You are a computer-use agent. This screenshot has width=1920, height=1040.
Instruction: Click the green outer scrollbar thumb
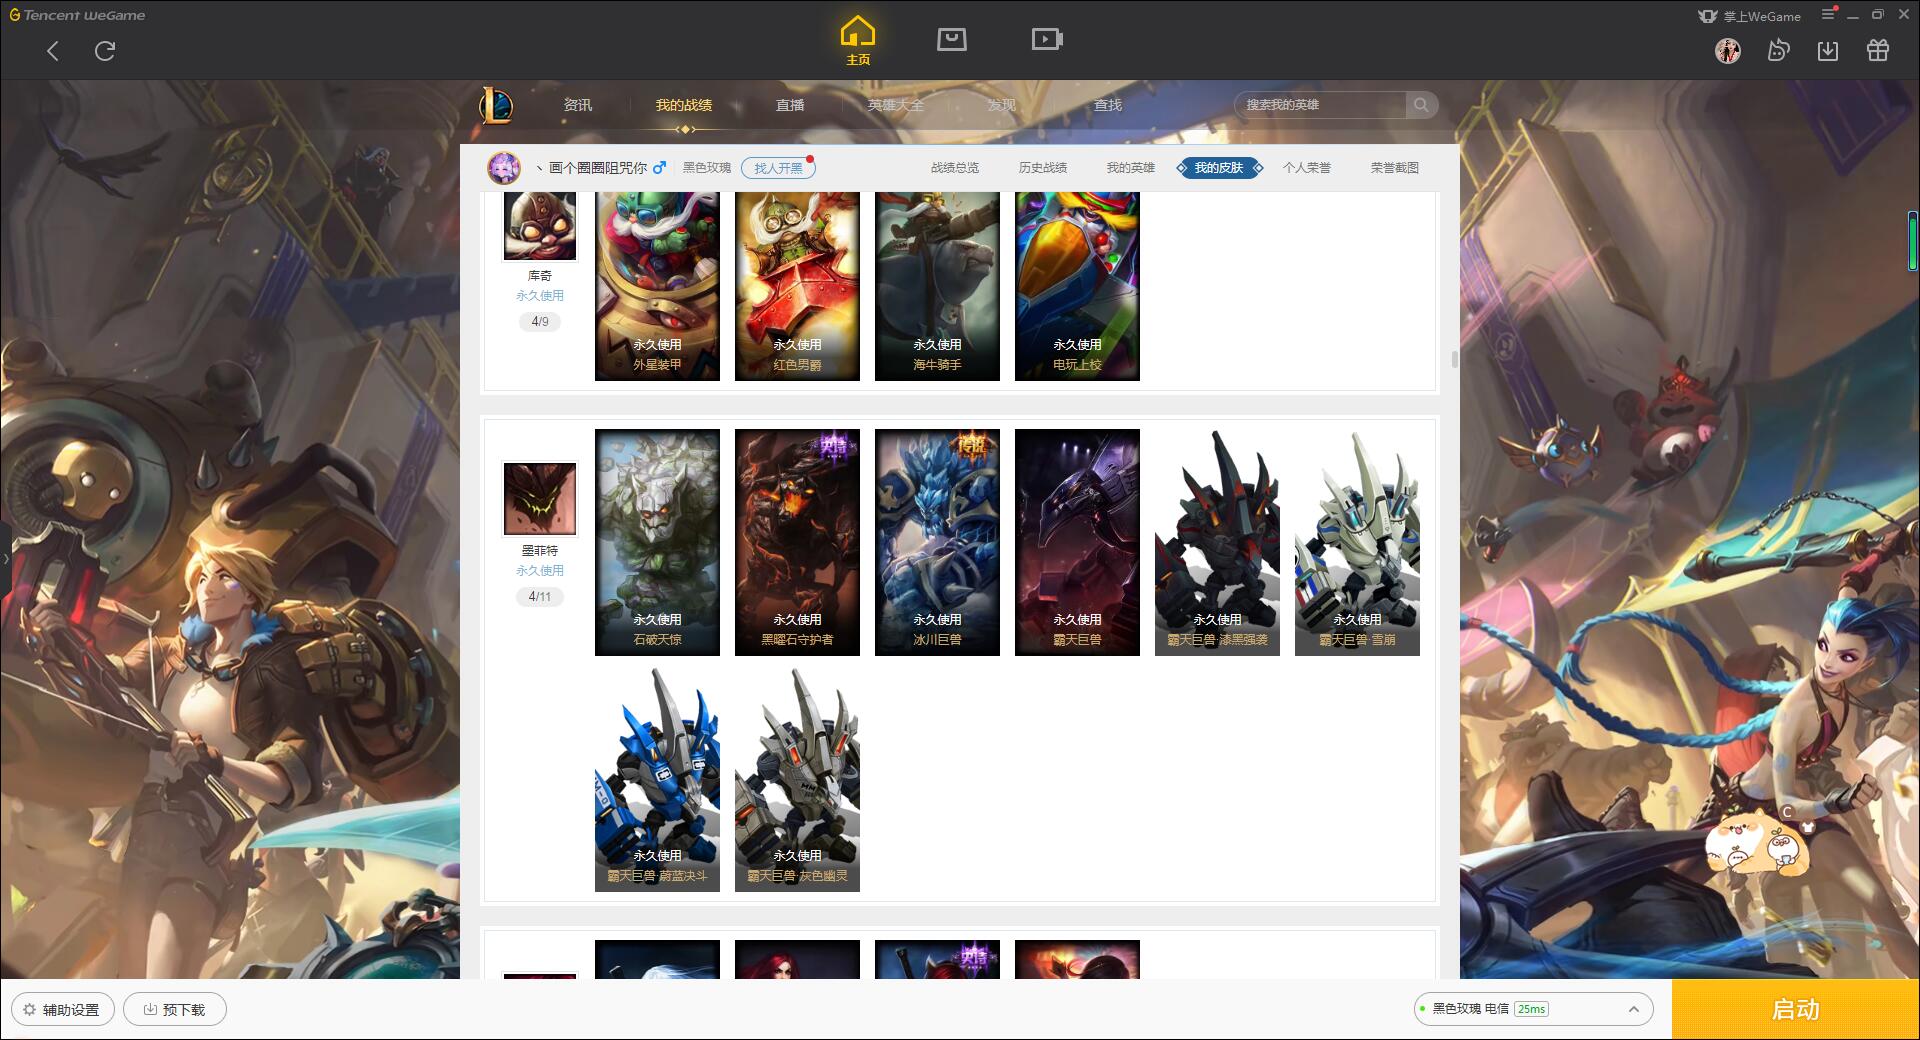tap(1913, 241)
